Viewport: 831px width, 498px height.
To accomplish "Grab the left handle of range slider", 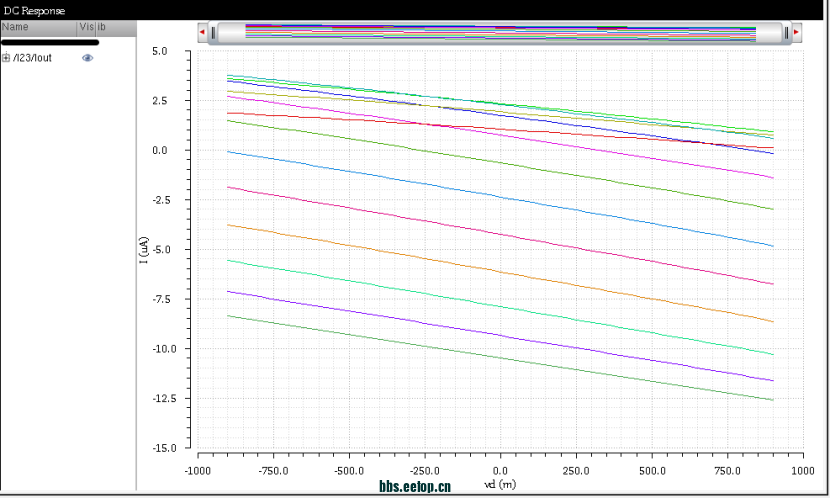I will pos(213,33).
